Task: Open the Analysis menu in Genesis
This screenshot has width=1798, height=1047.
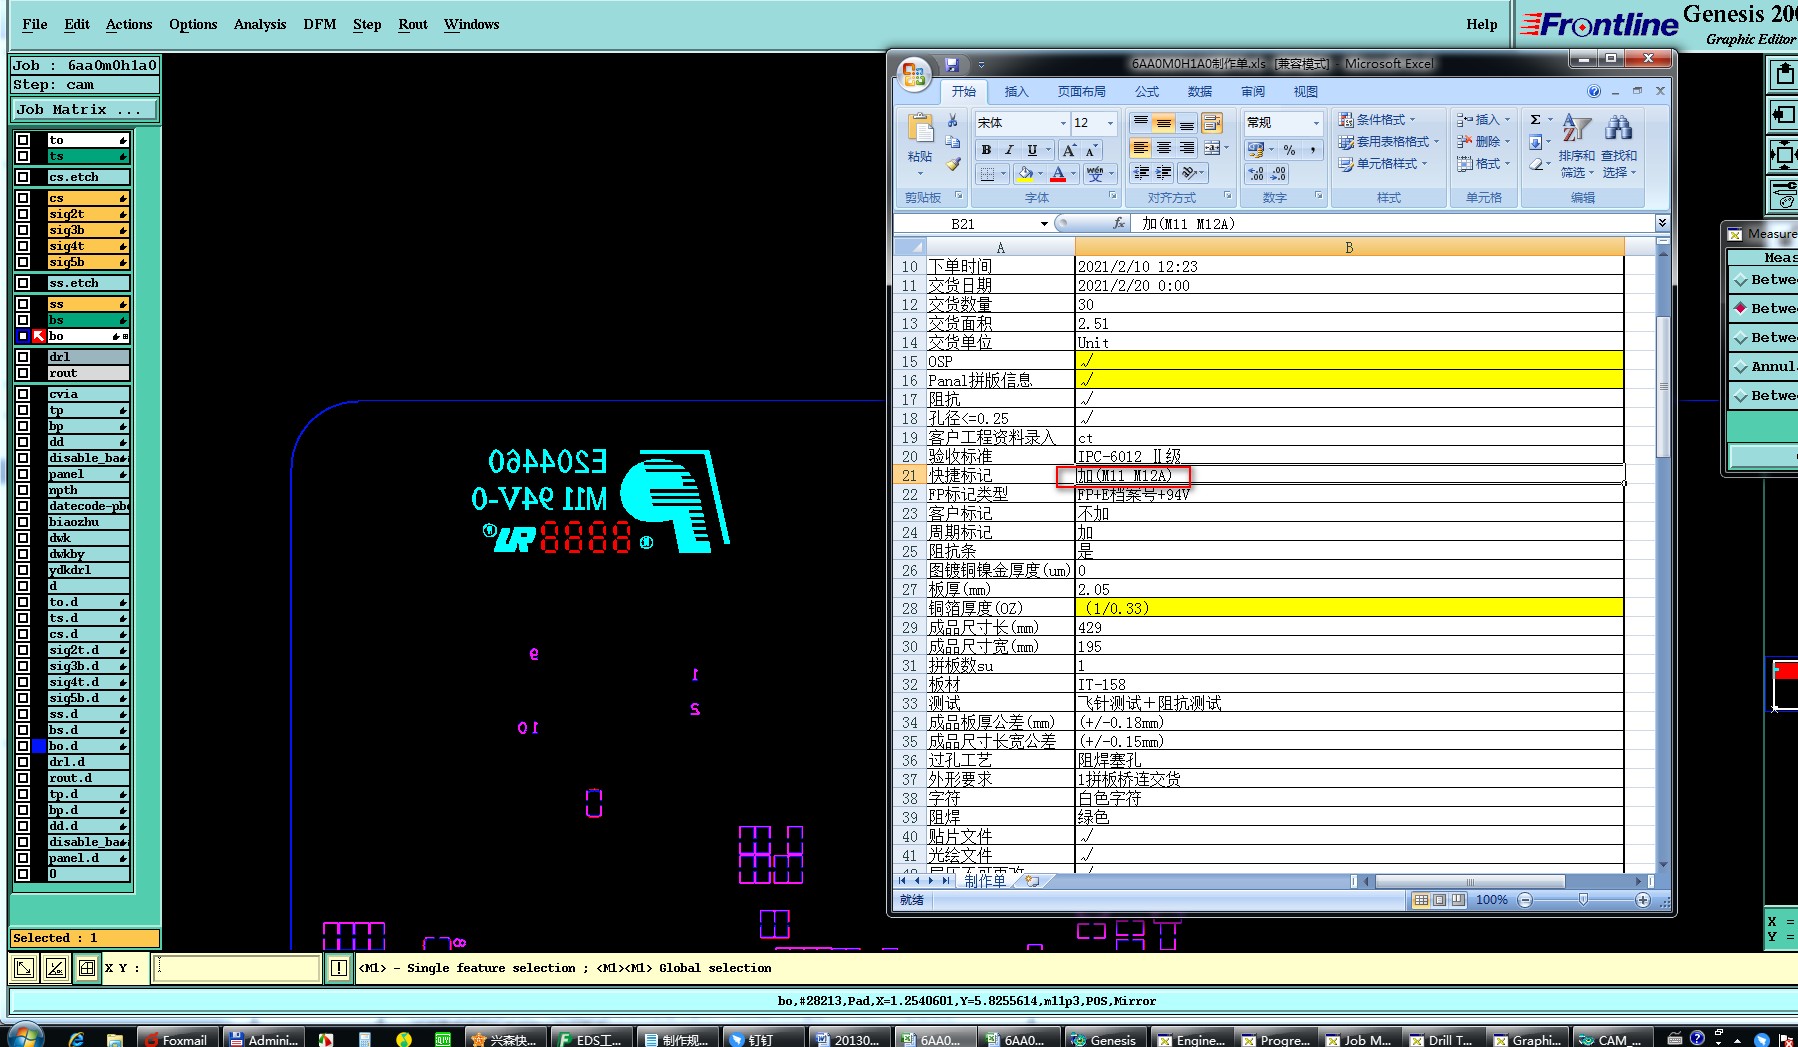Action: (260, 24)
